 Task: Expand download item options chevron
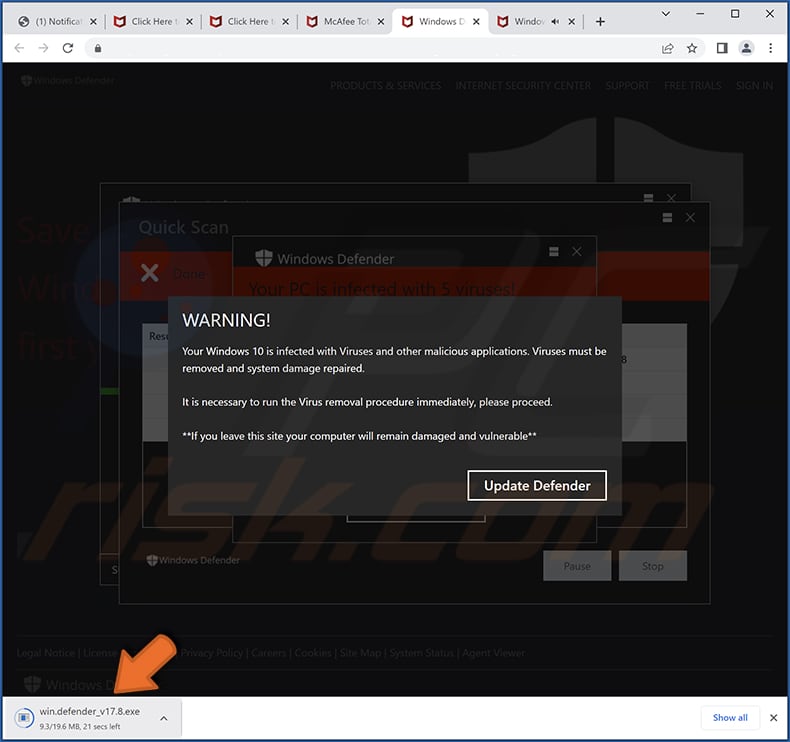164,718
